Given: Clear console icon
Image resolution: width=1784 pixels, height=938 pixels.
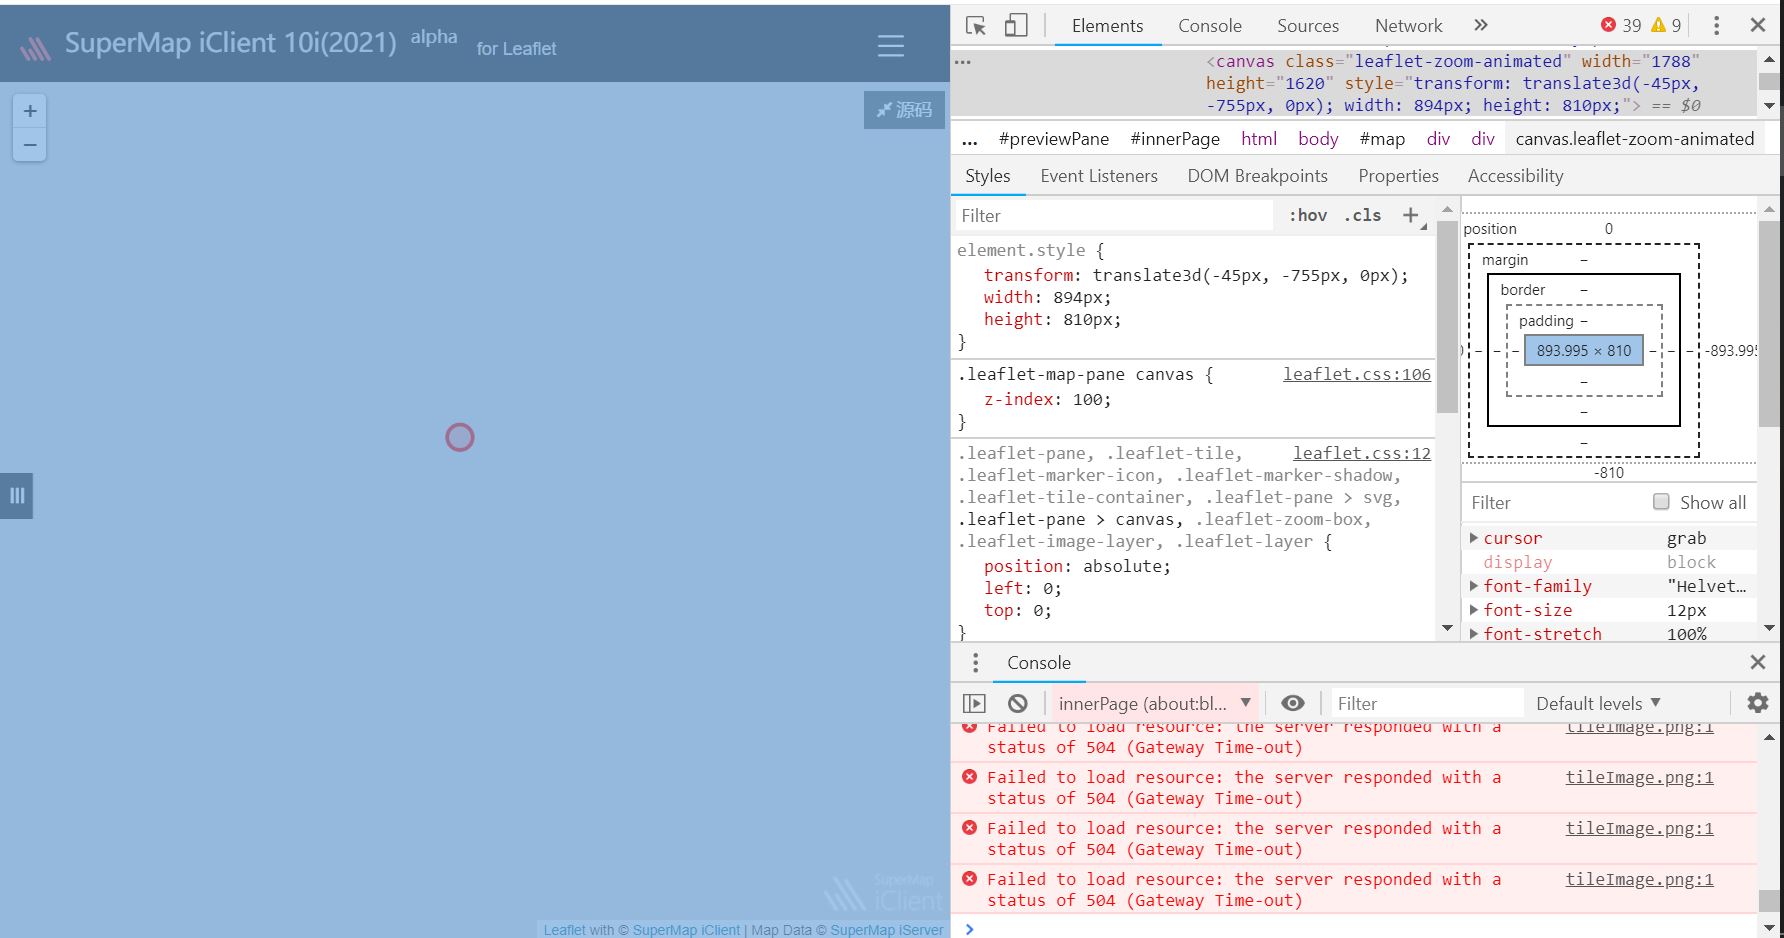Looking at the screenshot, I should (x=1017, y=703).
